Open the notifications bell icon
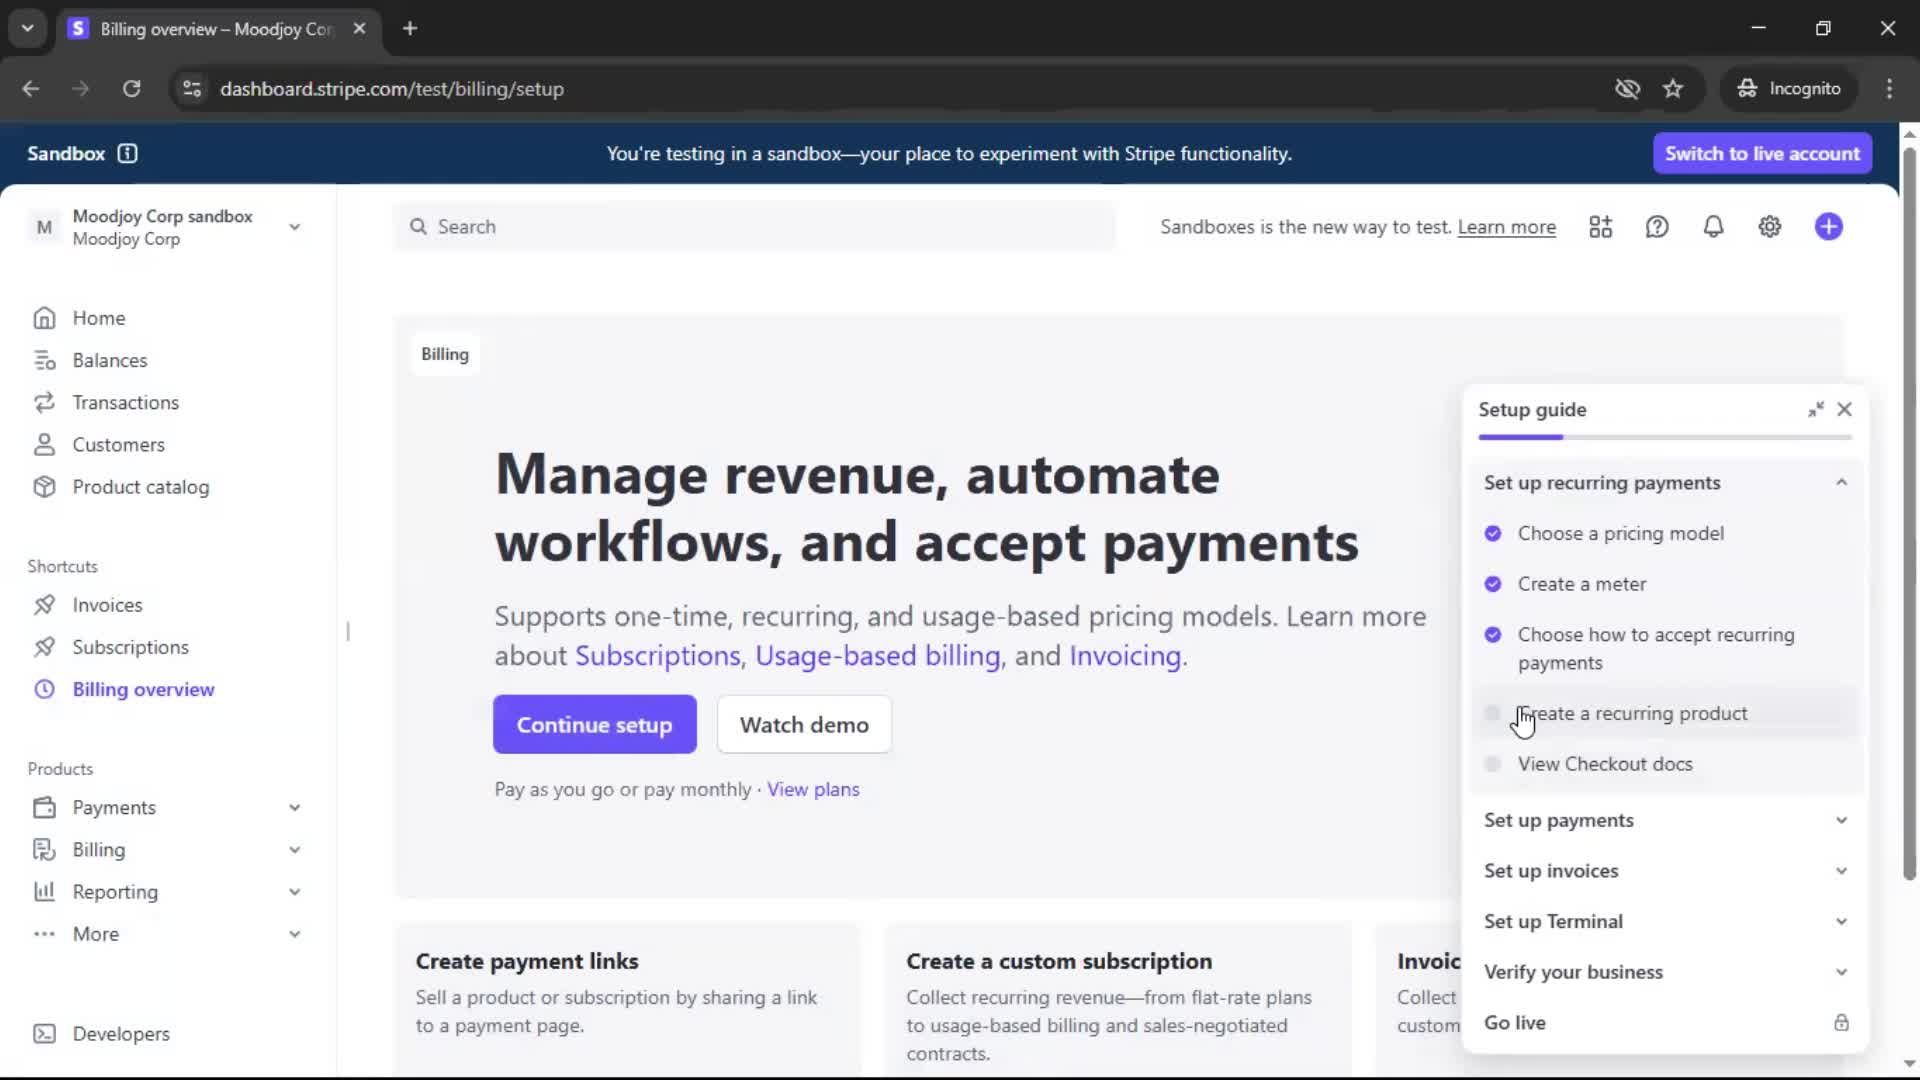Screen dimensions: 1920x1080 1713,227
